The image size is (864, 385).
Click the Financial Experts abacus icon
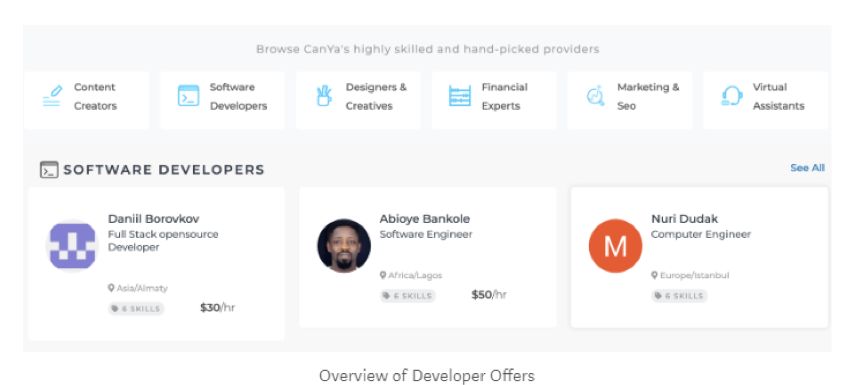point(460,96)
